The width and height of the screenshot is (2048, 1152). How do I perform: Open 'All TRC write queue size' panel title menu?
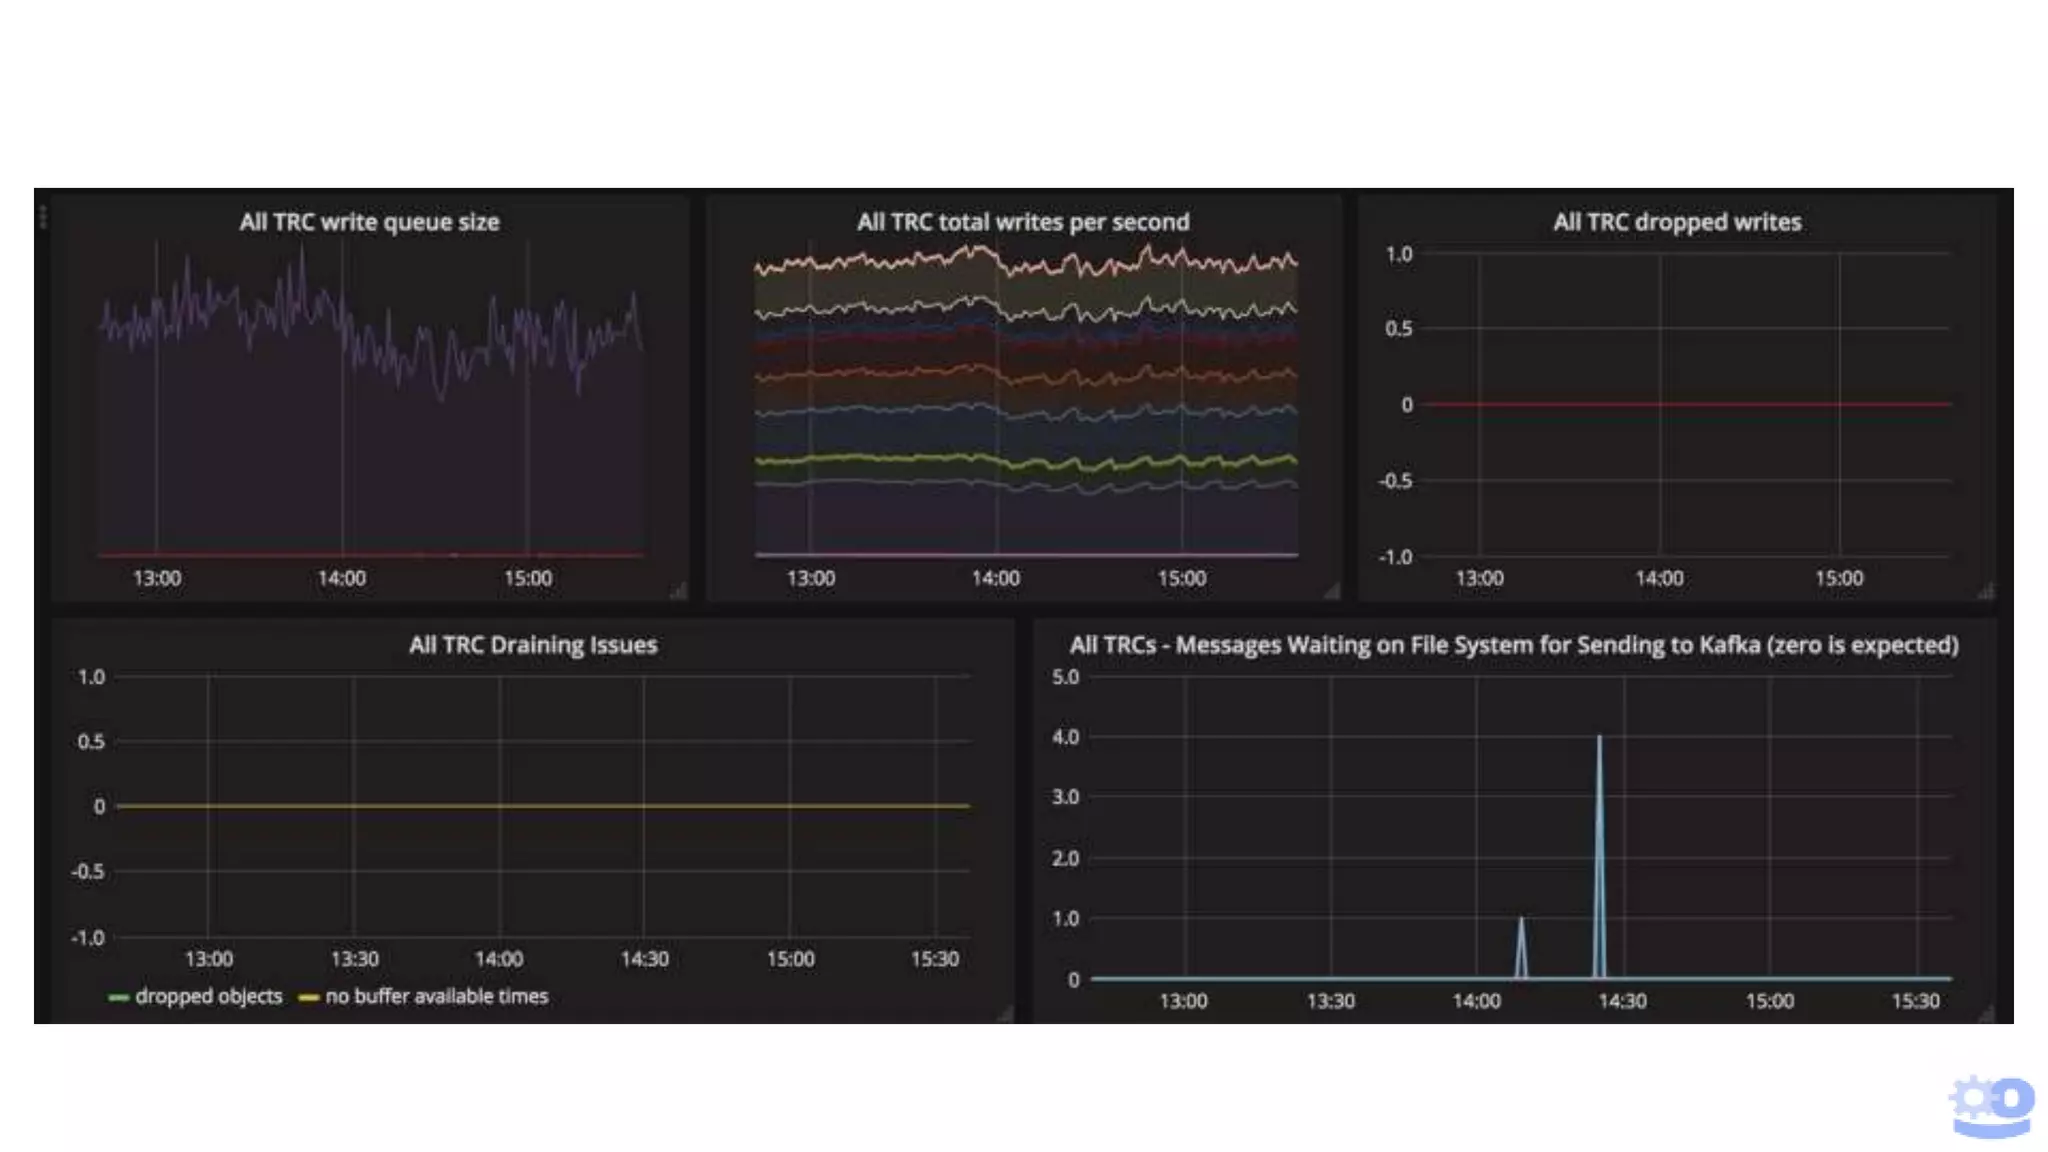click(x=369, y=222)
